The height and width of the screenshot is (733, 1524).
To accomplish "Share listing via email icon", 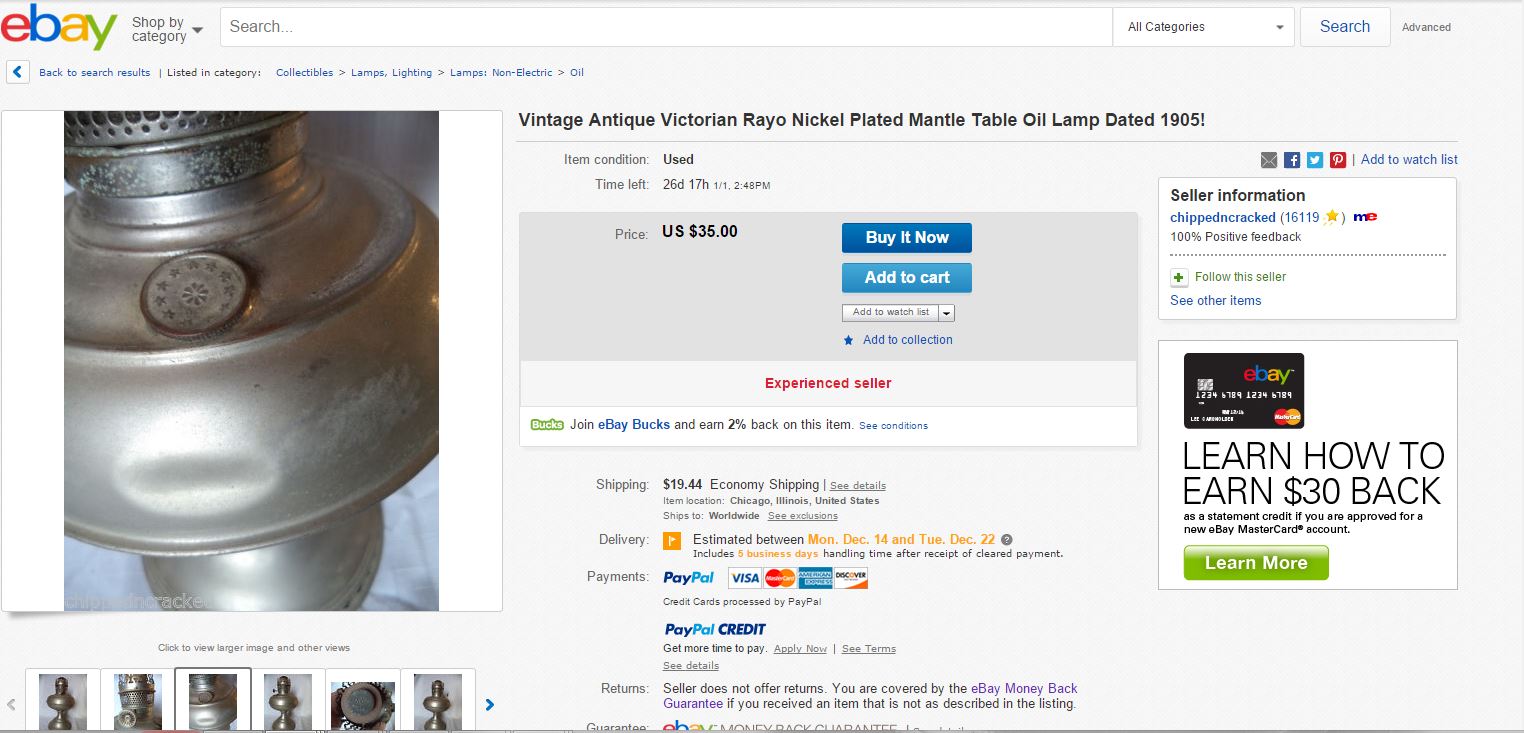I will click(1269, 160).
